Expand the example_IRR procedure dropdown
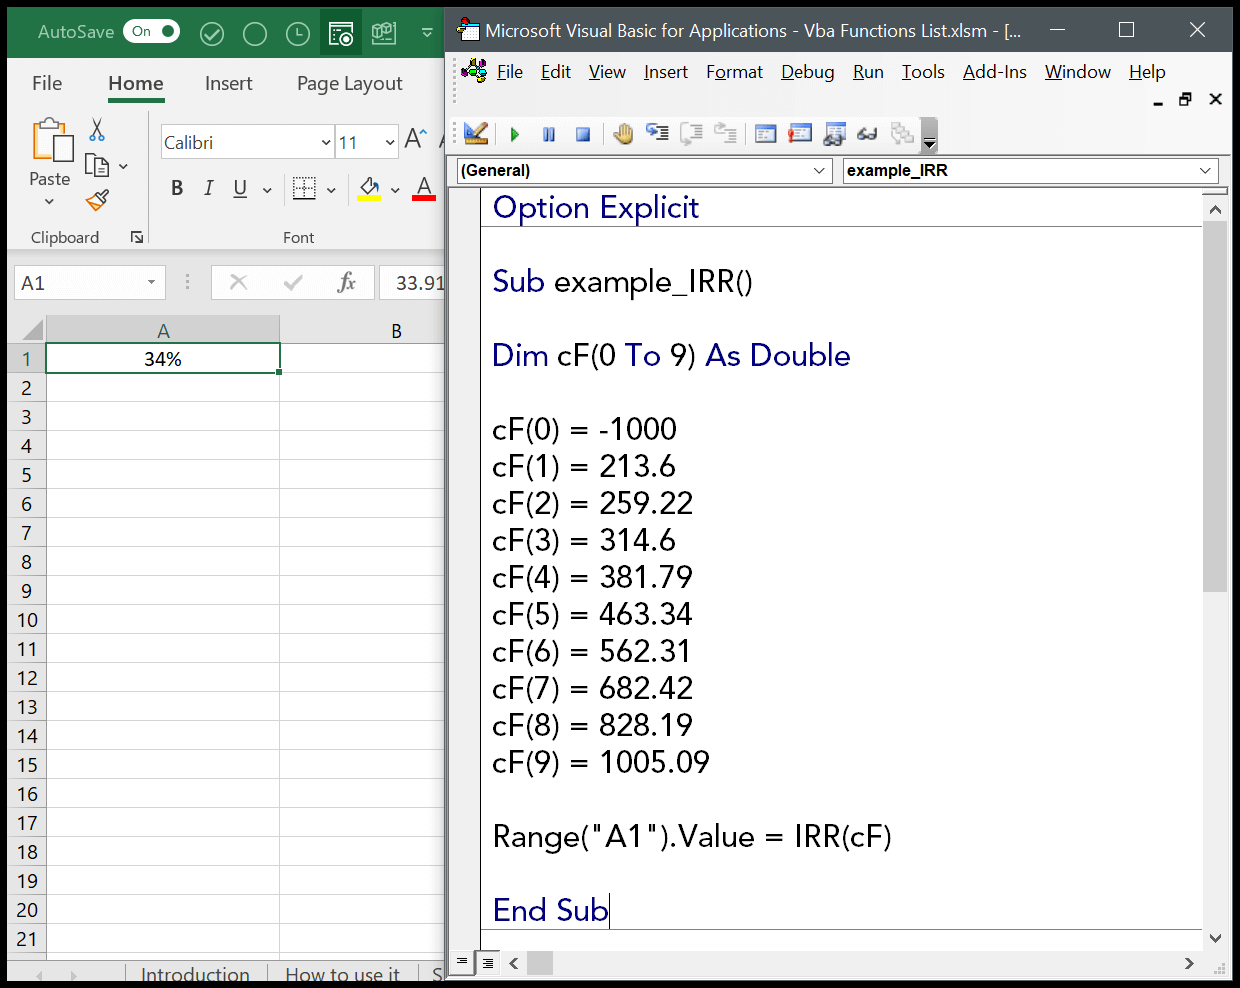Viewport: 1240px width, 988px height. click(x=1205, y=171)
